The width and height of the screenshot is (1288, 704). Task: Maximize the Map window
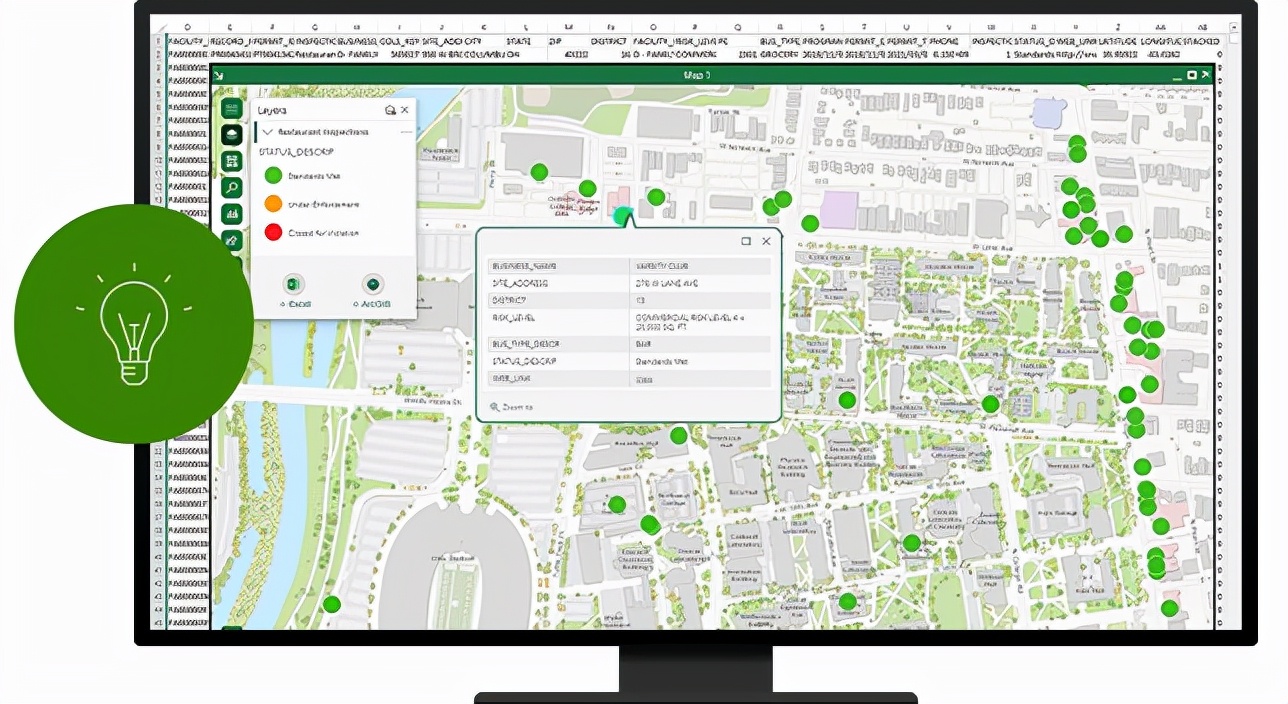tap(1192, 75)
